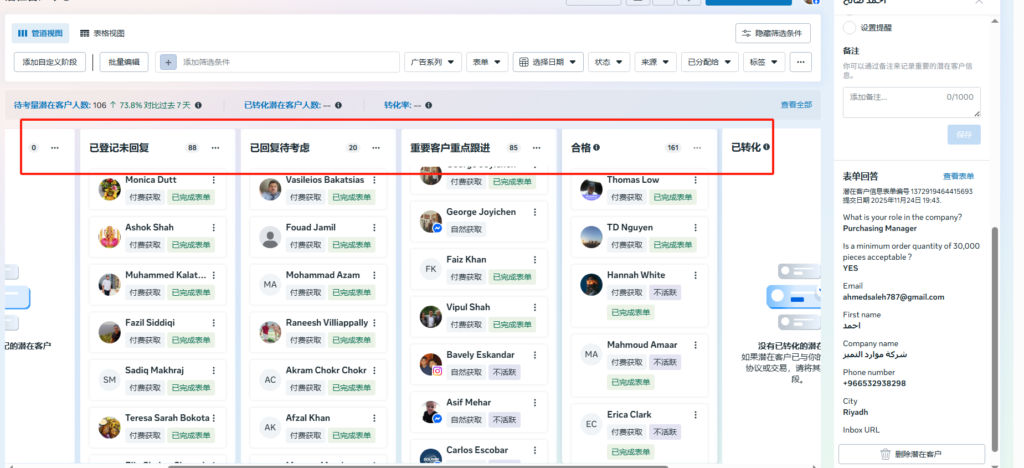This screenshot has width=1024, height=468.
Task: Open the 已分配给 filter dropdown
Action: pos(708,62)
